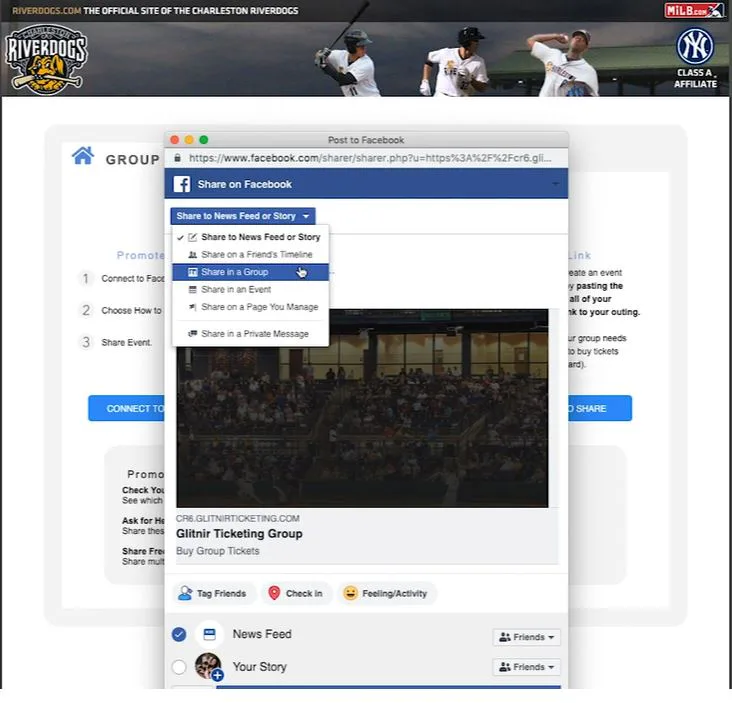This screenshot has width=732, height=703.
Task: Click the Feeling/Activity emoji icon
Action: coord(350,593)
